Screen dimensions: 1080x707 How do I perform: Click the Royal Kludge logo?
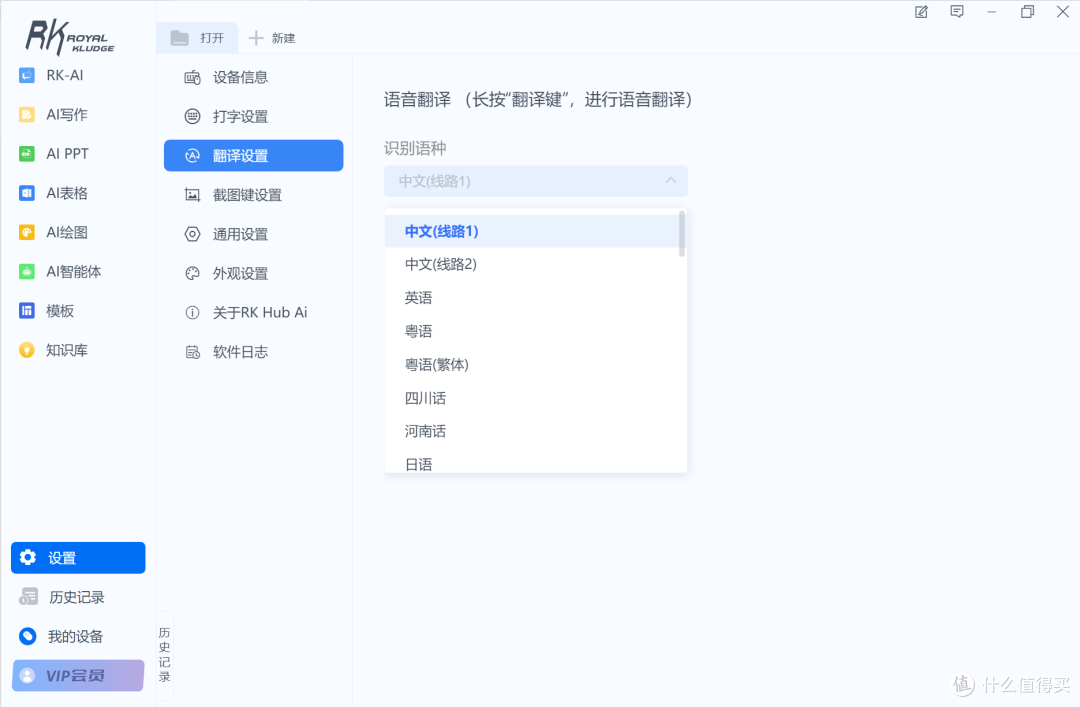click(70, 37)
